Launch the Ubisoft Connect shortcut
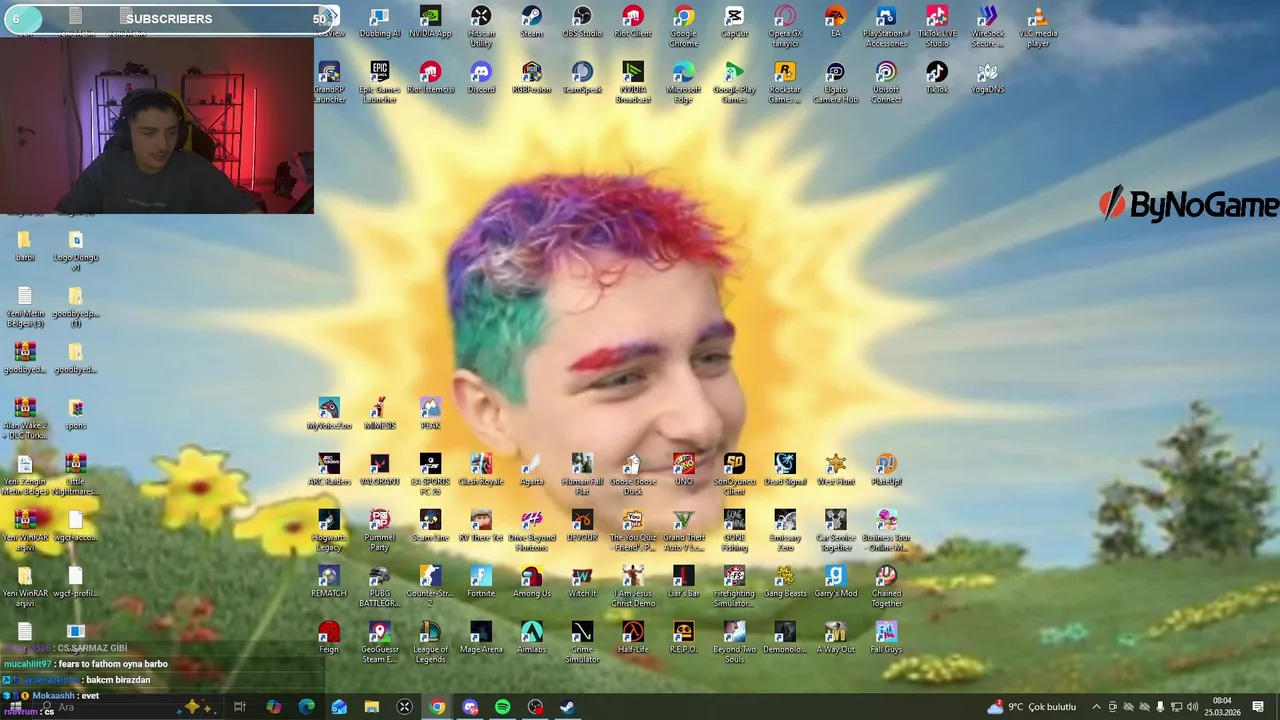 (886, 83)
